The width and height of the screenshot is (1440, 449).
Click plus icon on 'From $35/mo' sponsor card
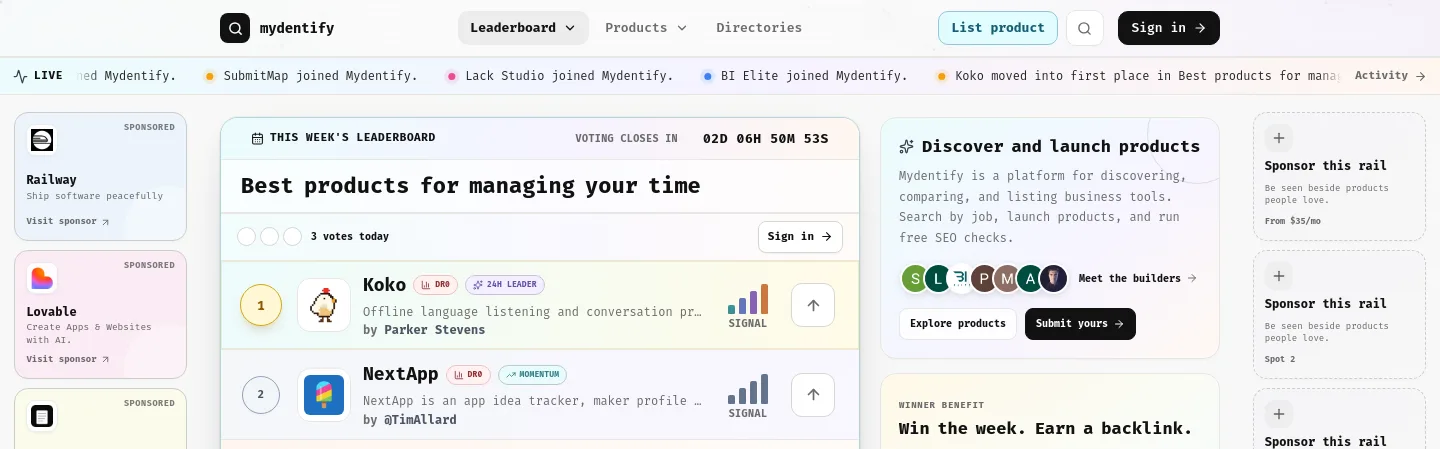click(1279, 138)
